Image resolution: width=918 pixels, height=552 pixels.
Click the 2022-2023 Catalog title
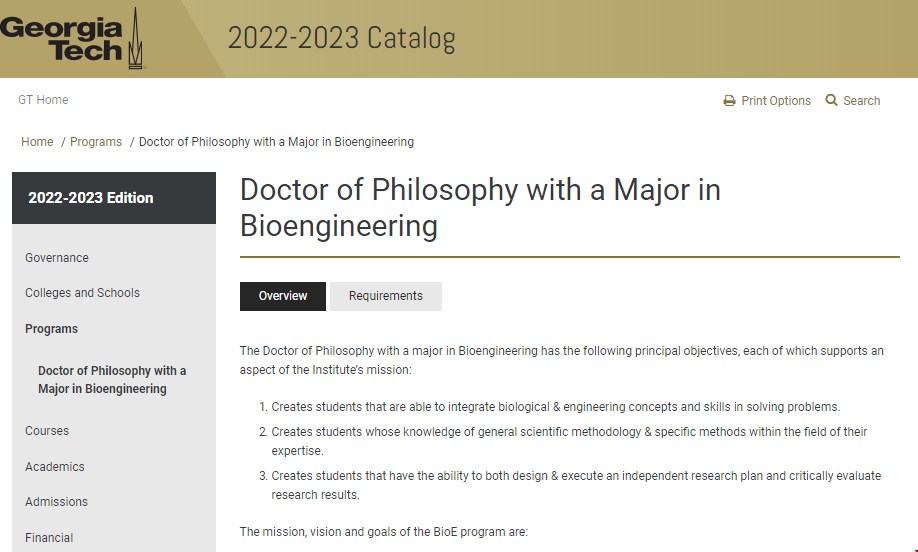[341, 39]
